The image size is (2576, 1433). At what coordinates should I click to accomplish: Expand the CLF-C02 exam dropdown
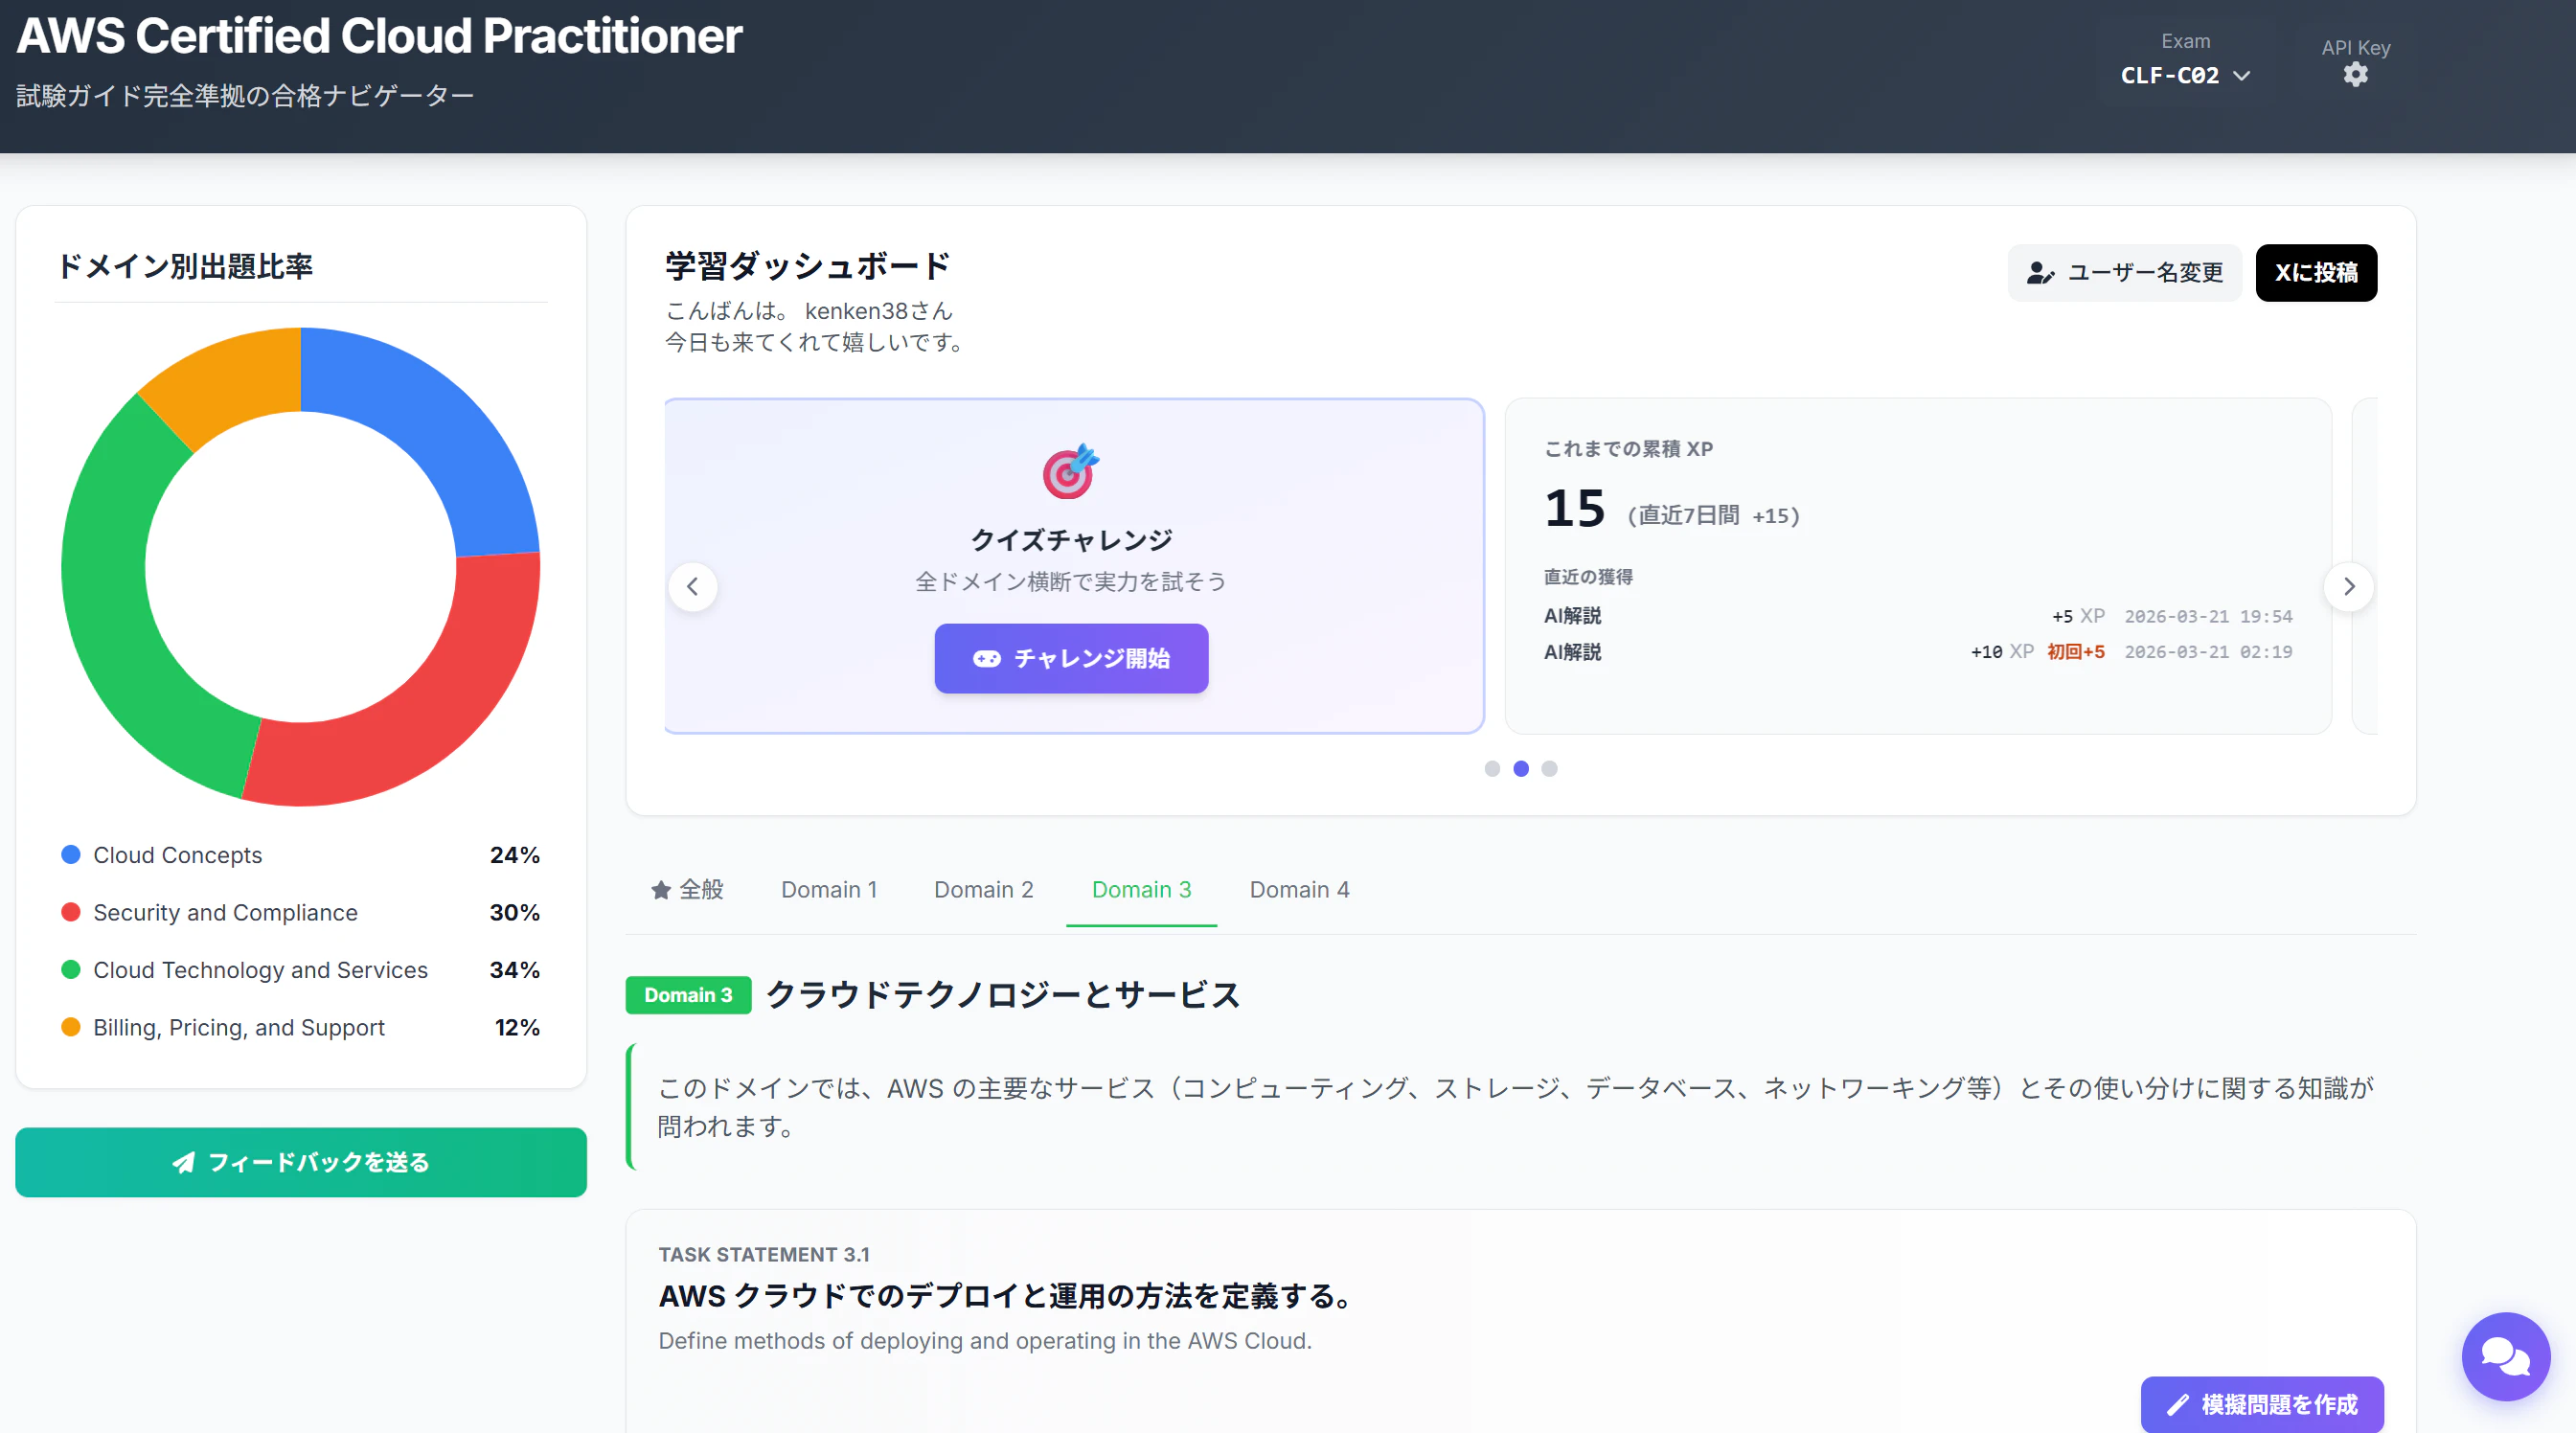2185,75
